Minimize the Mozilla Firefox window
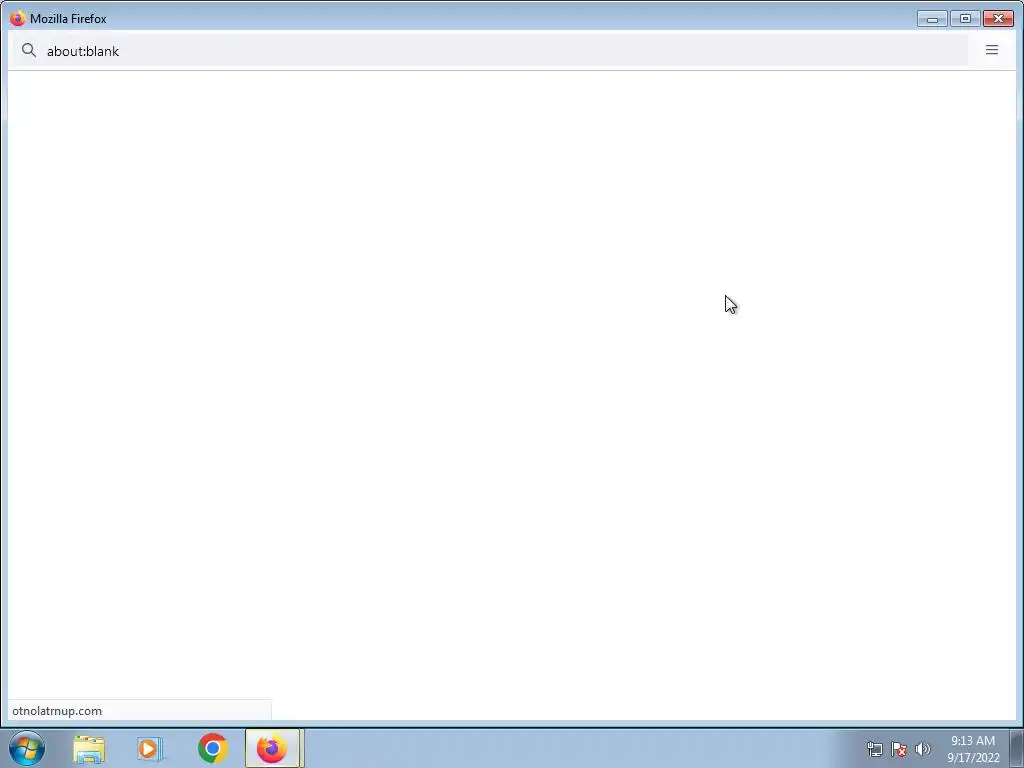This screenshot has height=768, width=1024. point(932,19)
